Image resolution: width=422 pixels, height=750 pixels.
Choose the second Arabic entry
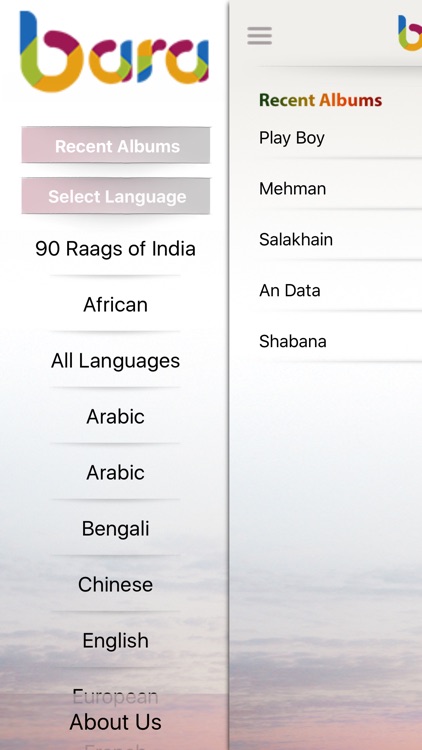tap(115, 473)
